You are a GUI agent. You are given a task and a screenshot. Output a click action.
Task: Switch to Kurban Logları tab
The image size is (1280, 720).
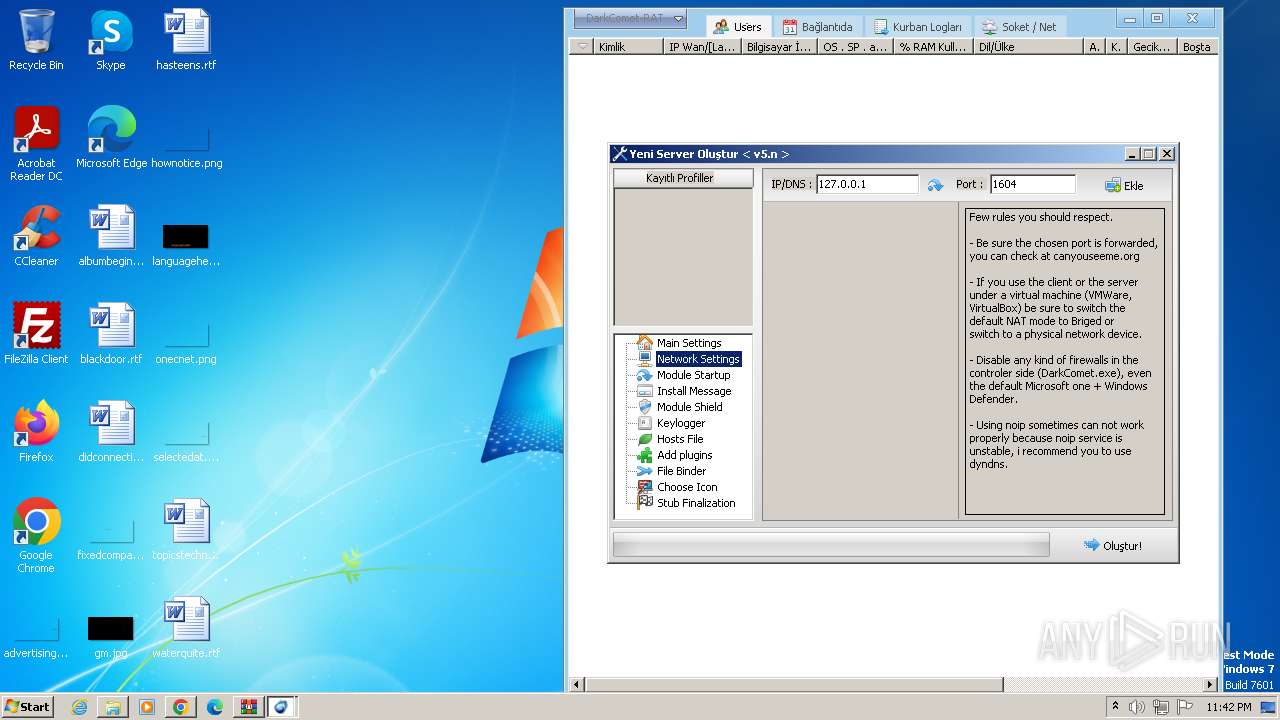click(x=918, y=27)
